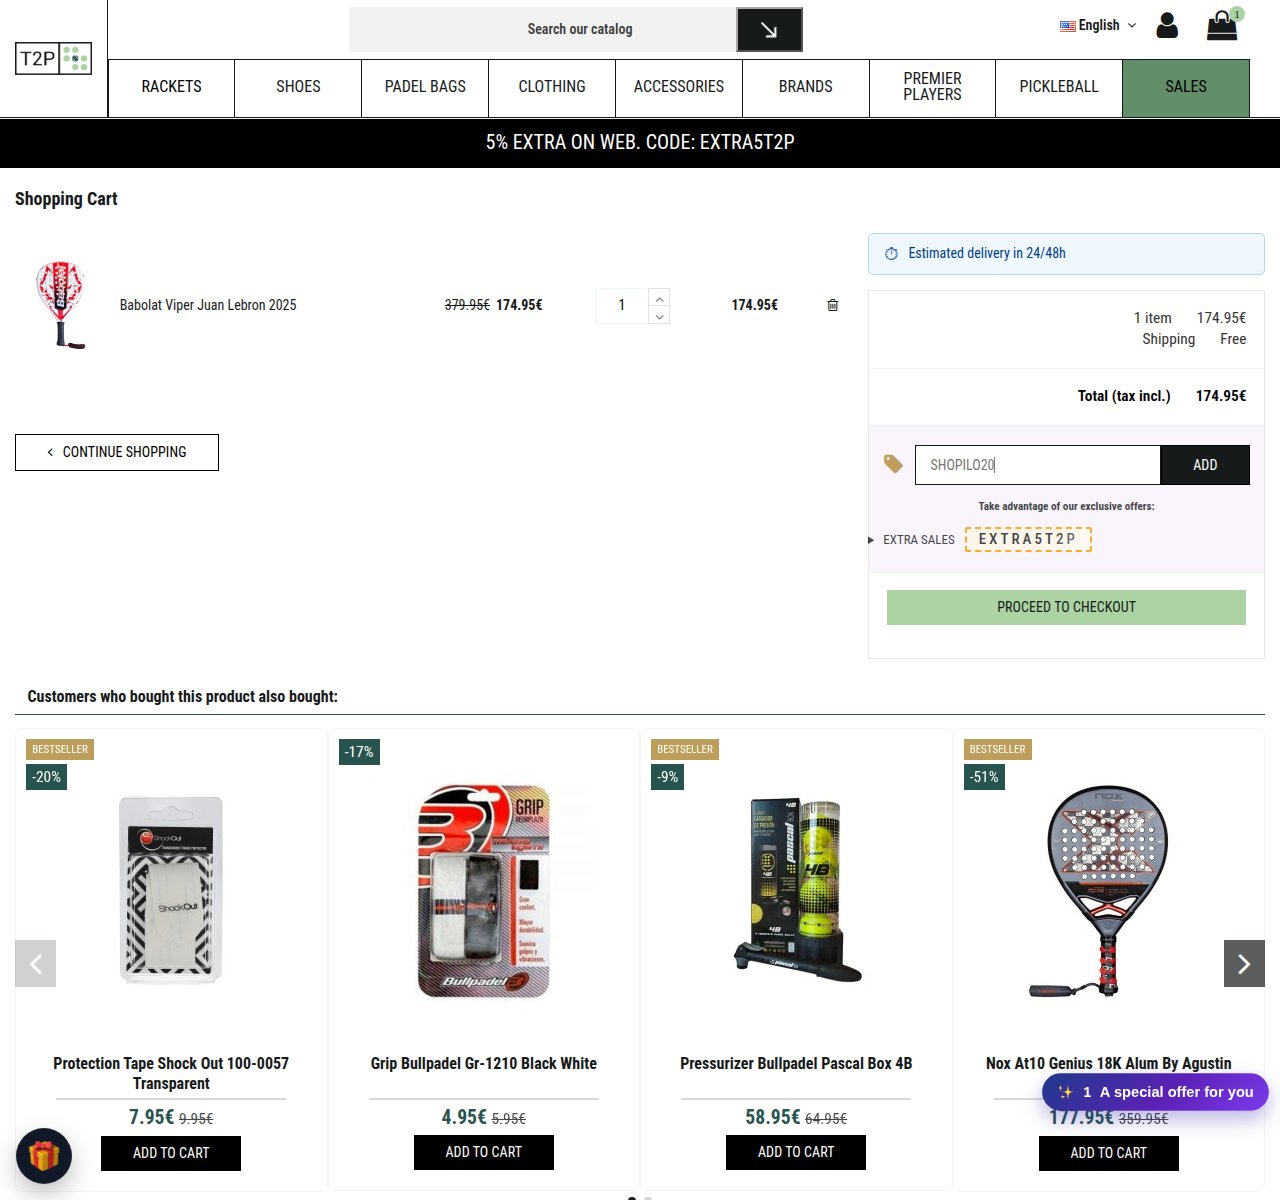
Task: Open Grip Bullpadel product image
Action: (x=484, y=892)
